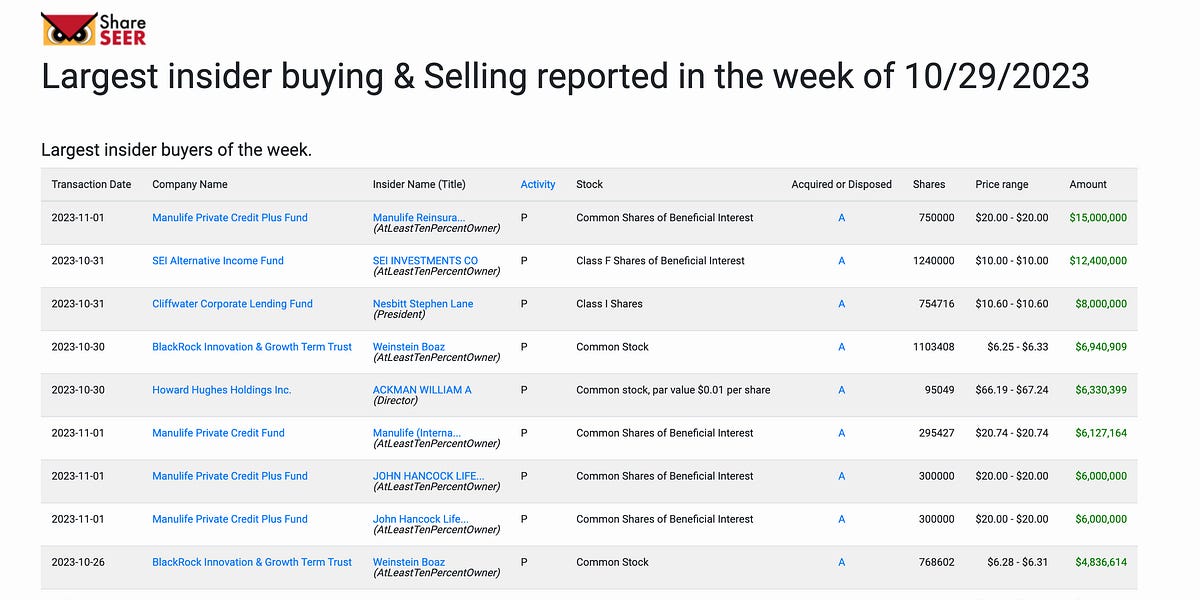Open Cliffwater Corporate Lending Fund link
Screen dimensions: 1200x600
click(x=232, y=303)
